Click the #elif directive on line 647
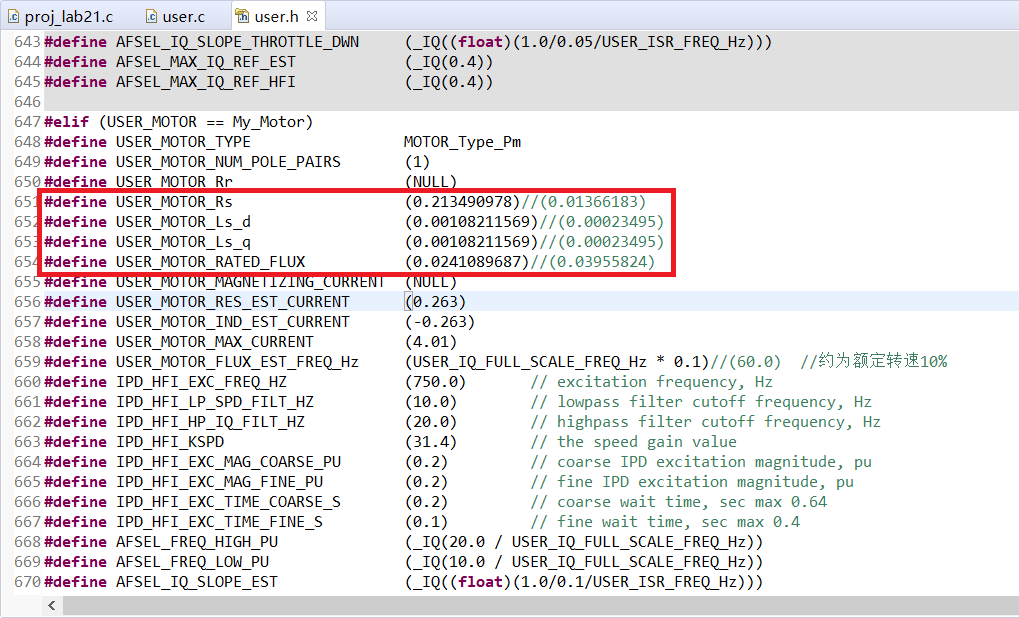This screenshot has height=618, width=1019. click(66, 122)
